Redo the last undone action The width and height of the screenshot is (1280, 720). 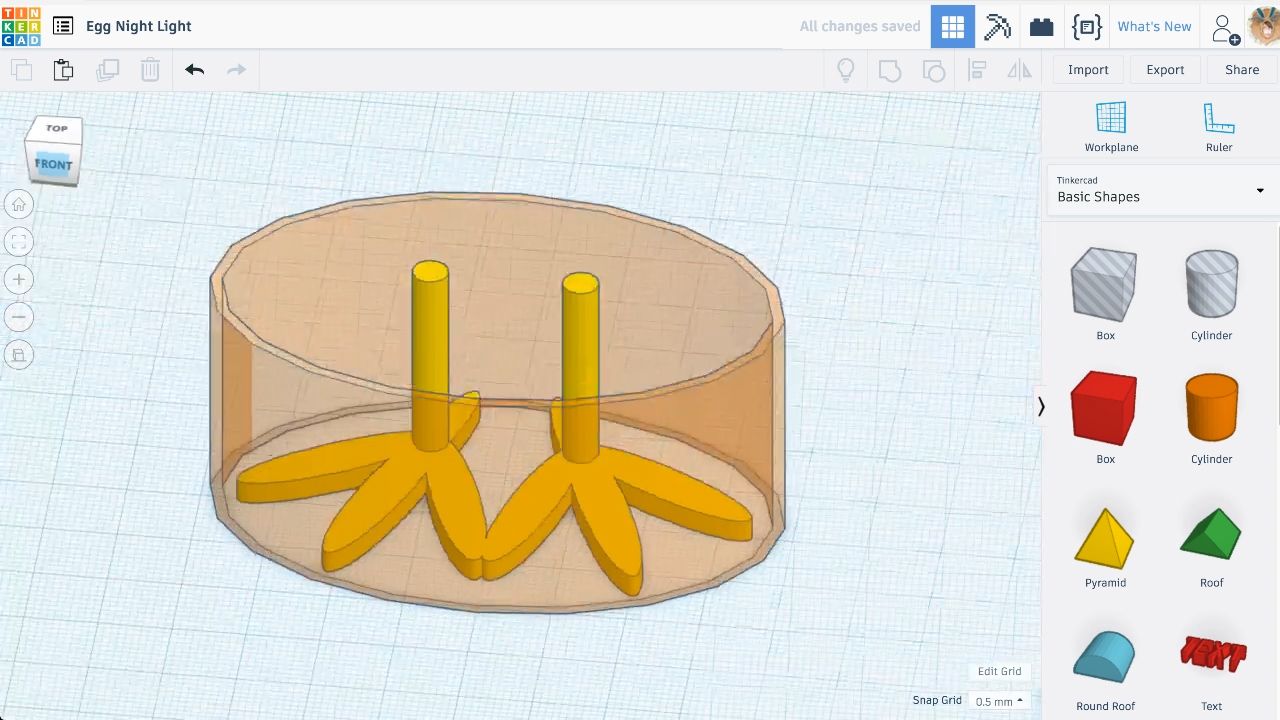[237, 69]
